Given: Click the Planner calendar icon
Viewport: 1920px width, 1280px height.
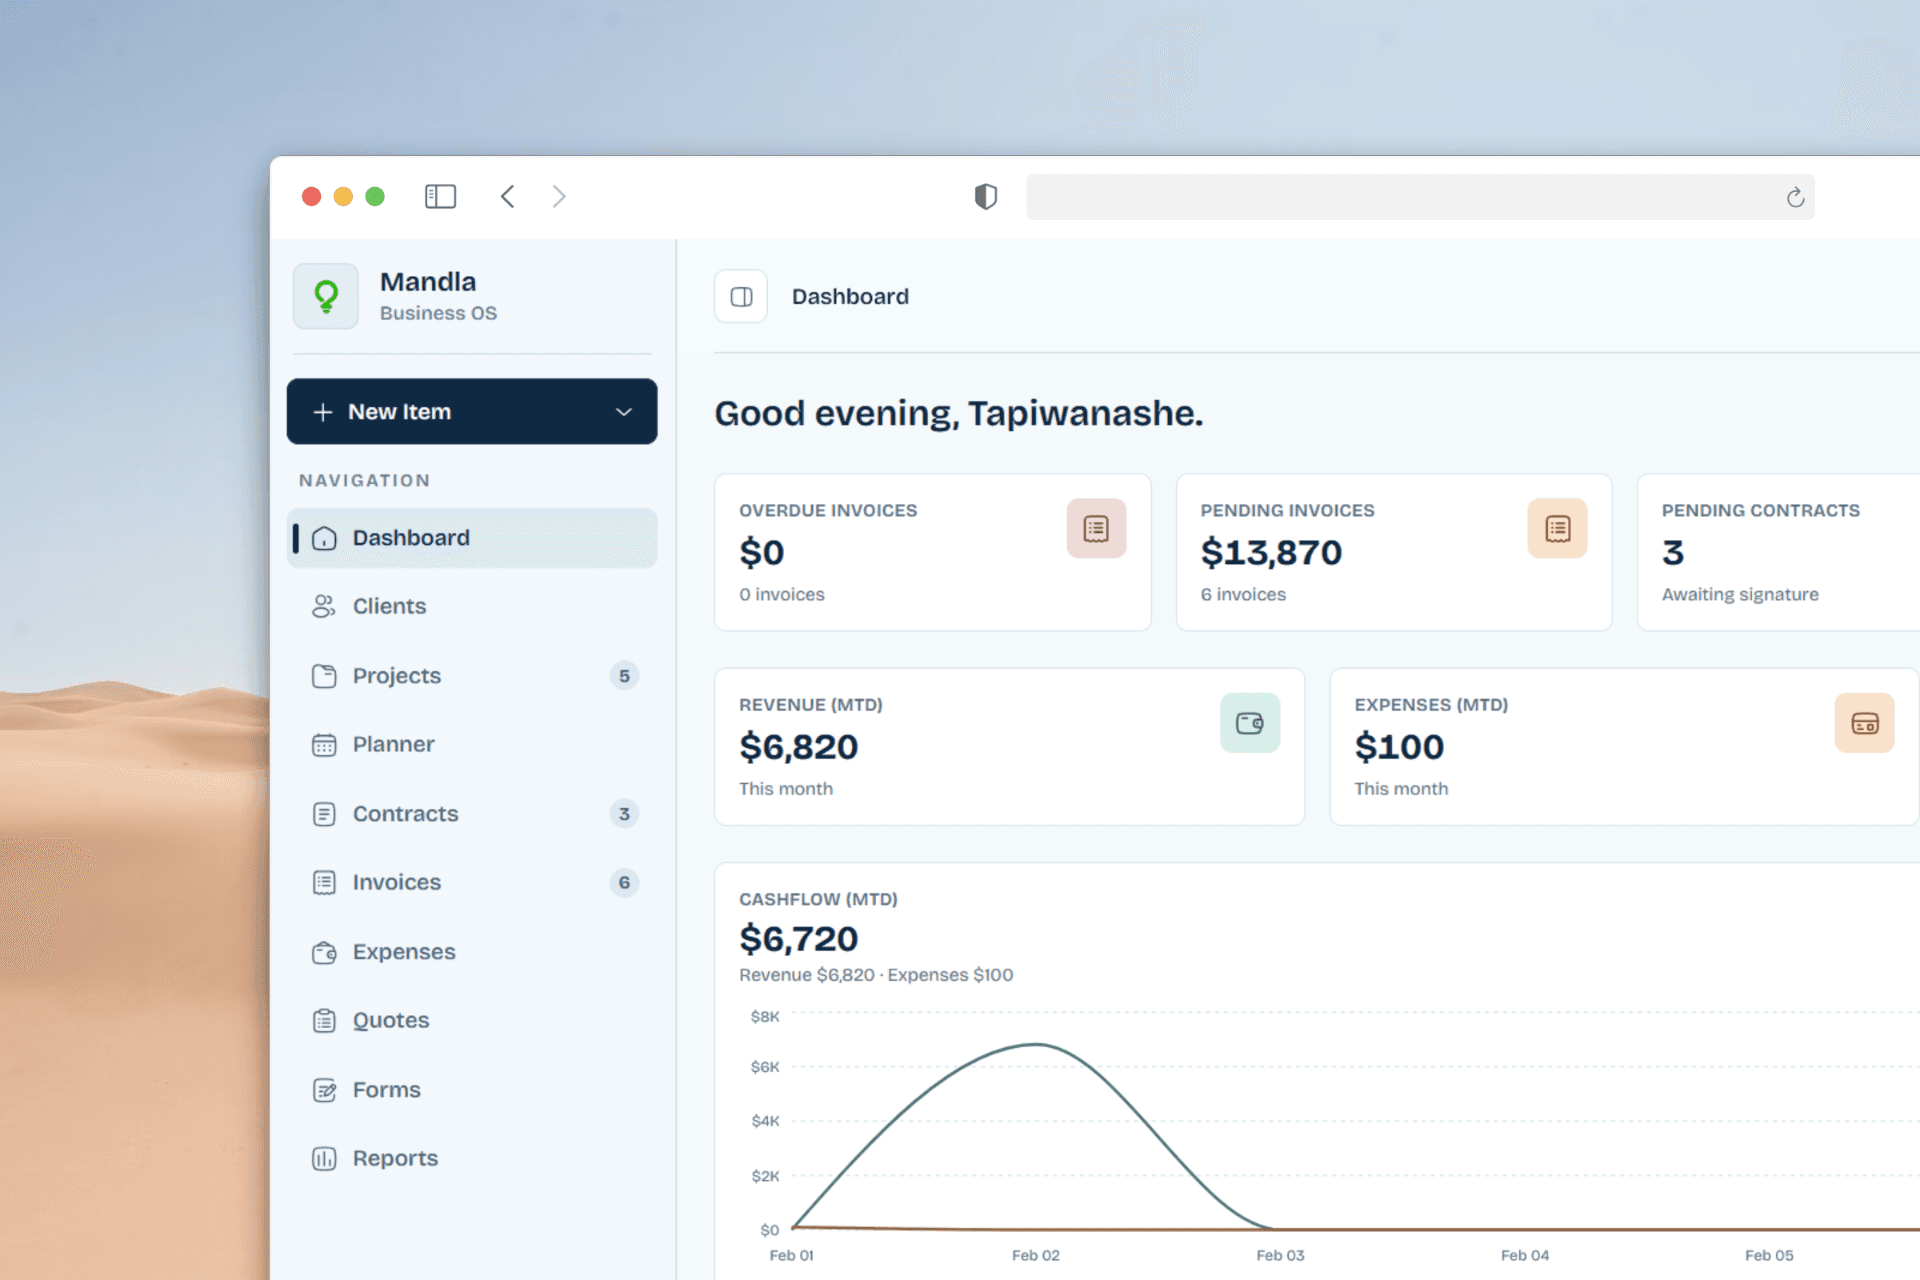Looking at the screenshot, I should click(x=324, y=744).
